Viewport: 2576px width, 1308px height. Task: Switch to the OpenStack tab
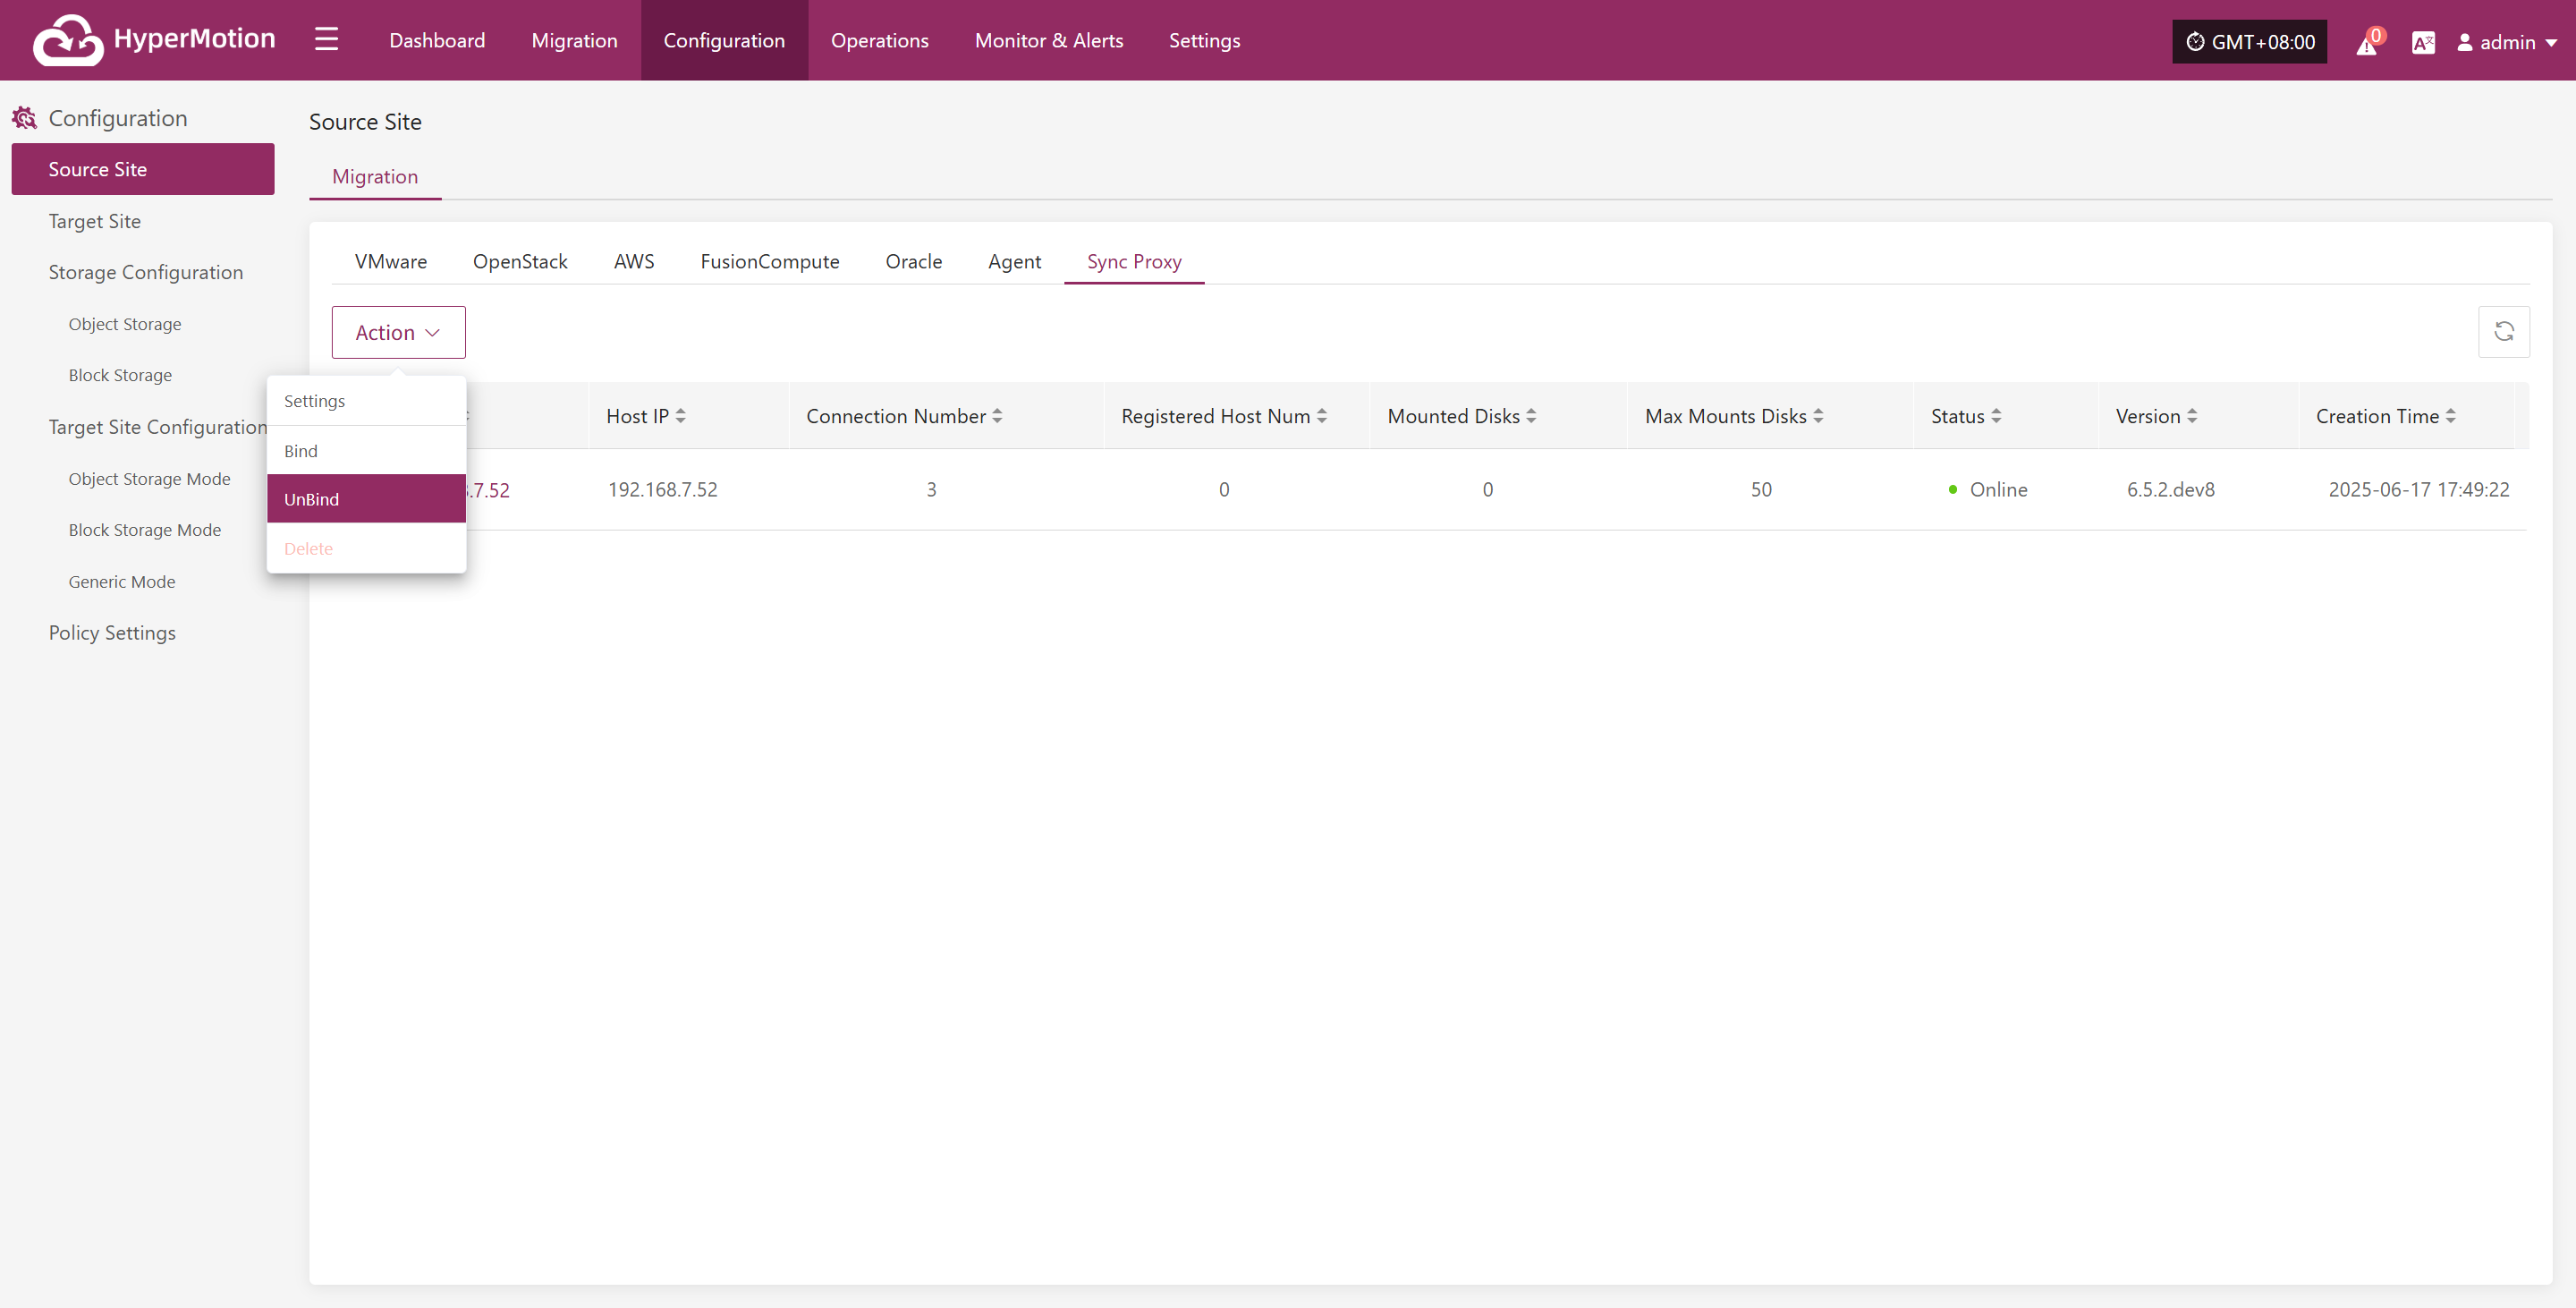(x=520, y=261)
